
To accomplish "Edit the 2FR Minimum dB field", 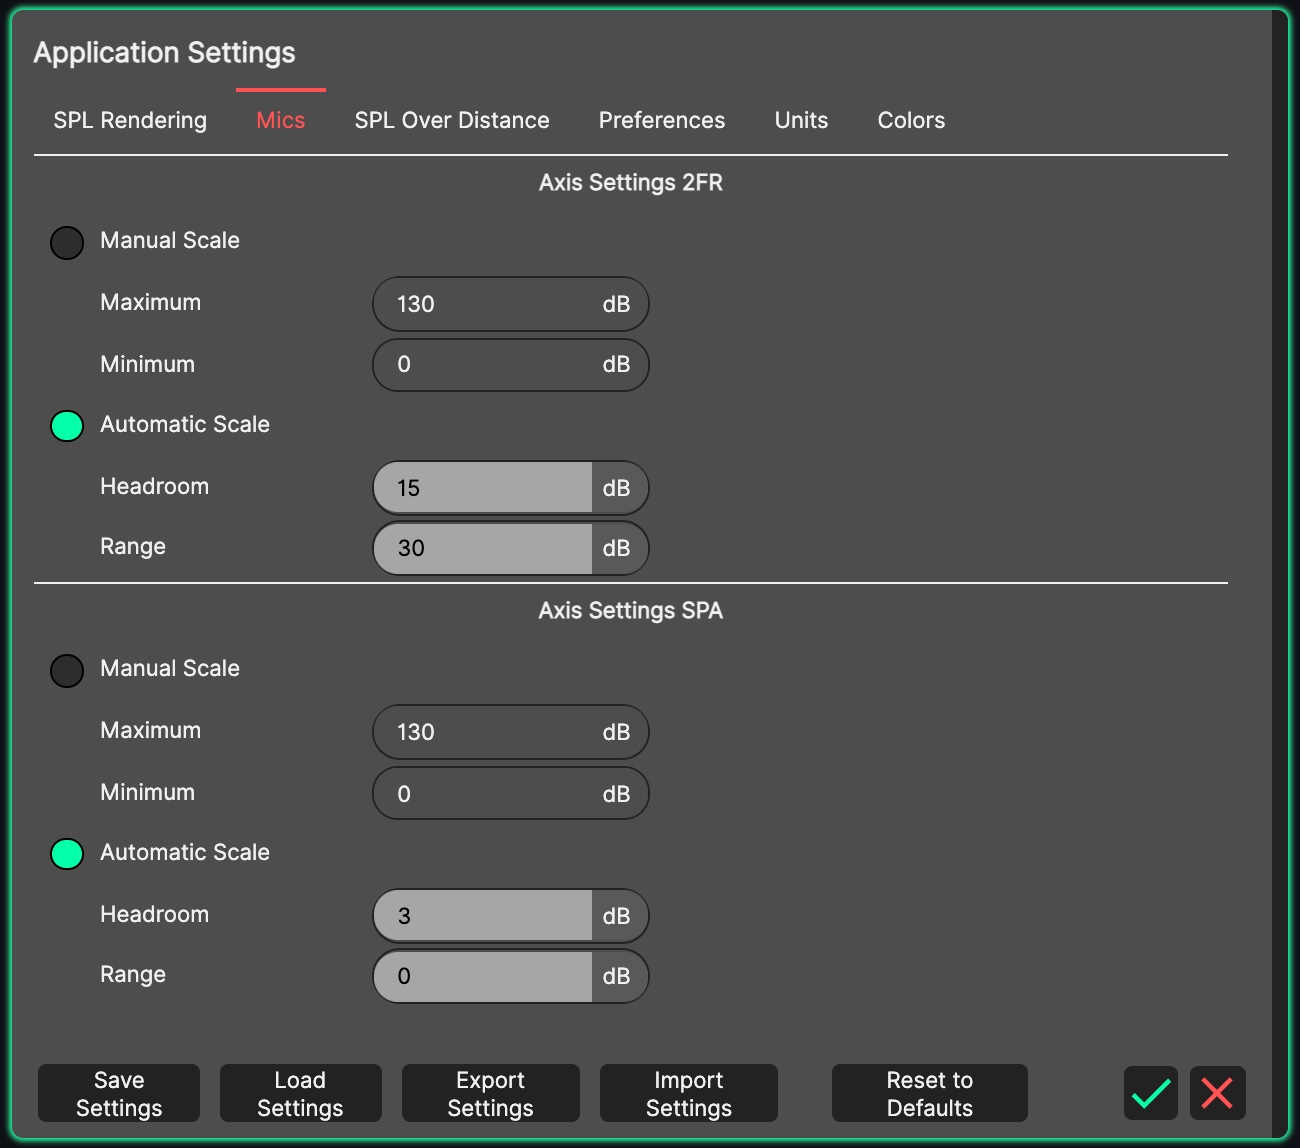I will (x=511, y=364).
